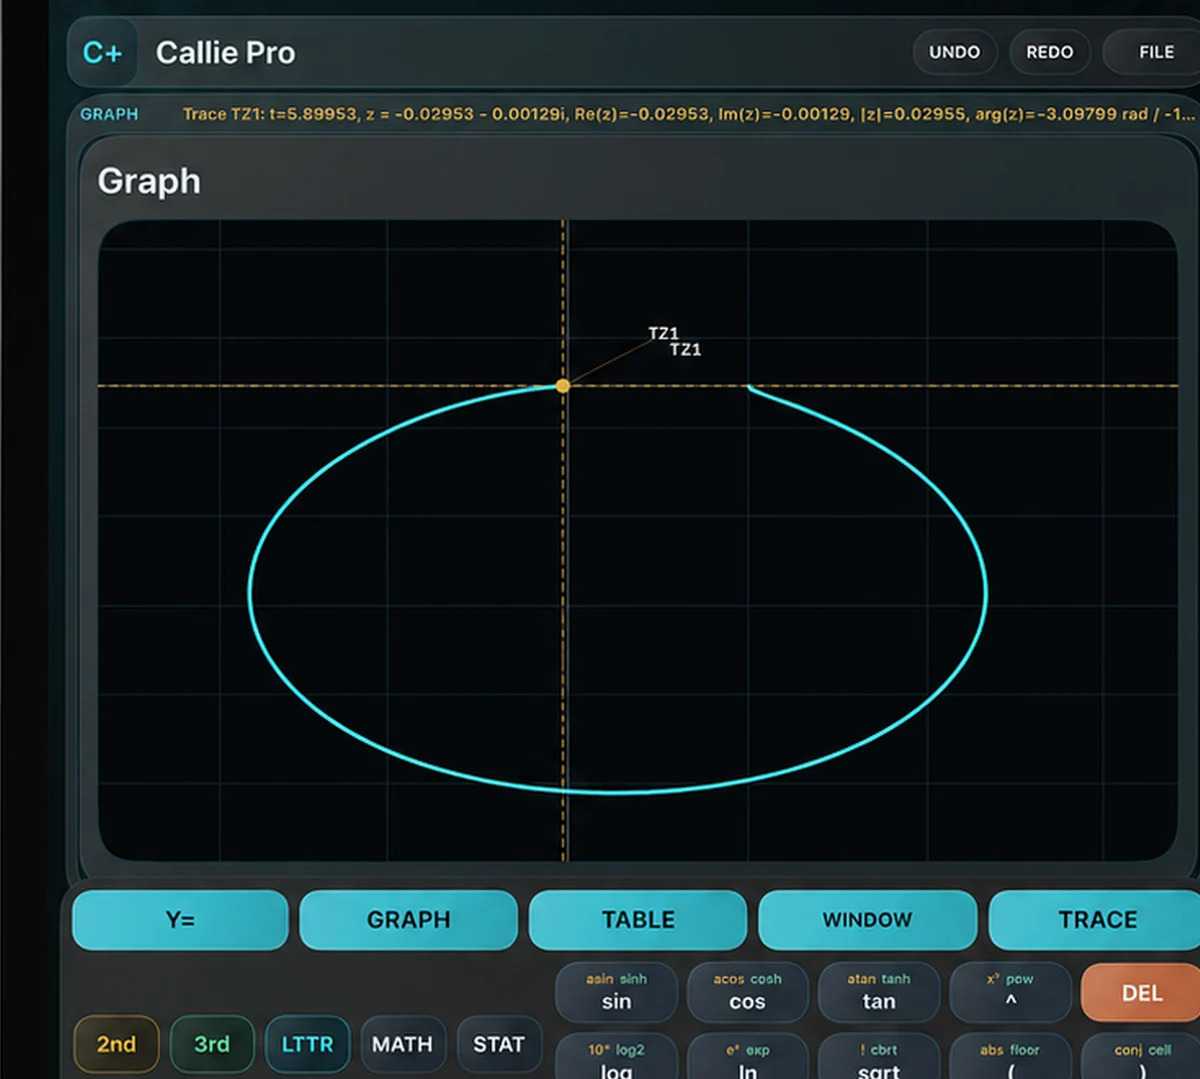Click the orange DEL key
The image size is (1200, 1079).
click(x=1141, y=992)
